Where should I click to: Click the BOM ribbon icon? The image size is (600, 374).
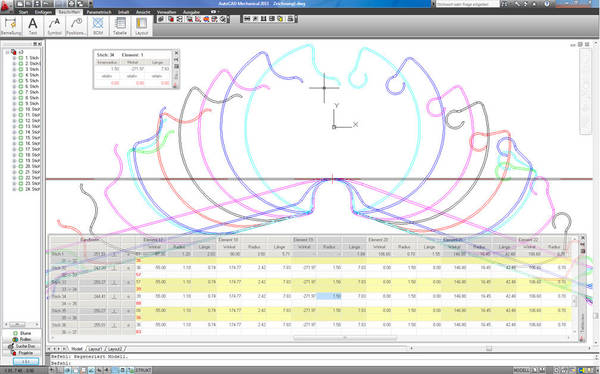coord(98,26)
